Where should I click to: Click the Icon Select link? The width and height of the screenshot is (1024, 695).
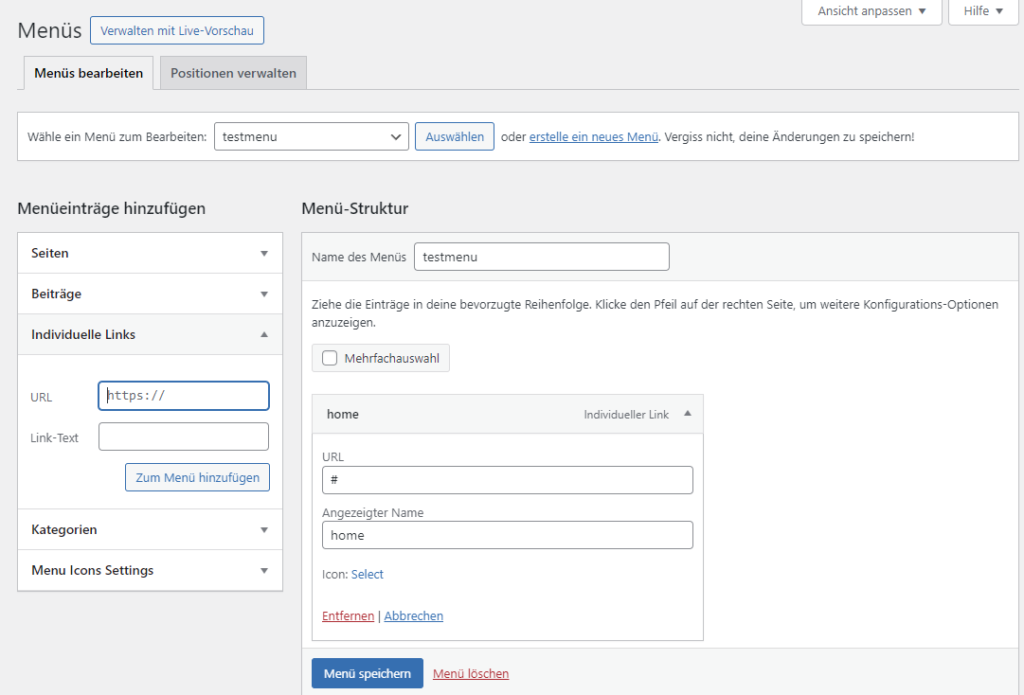click(367, 574)
